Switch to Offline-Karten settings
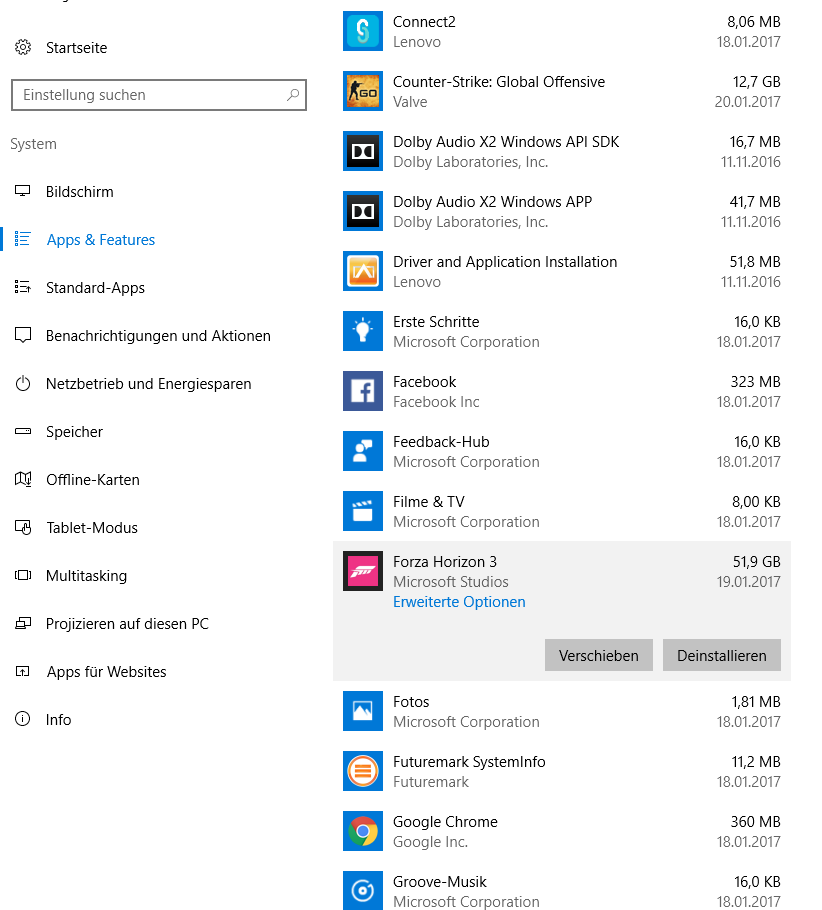Screen dimensions: 822x910 click(93, 480)
